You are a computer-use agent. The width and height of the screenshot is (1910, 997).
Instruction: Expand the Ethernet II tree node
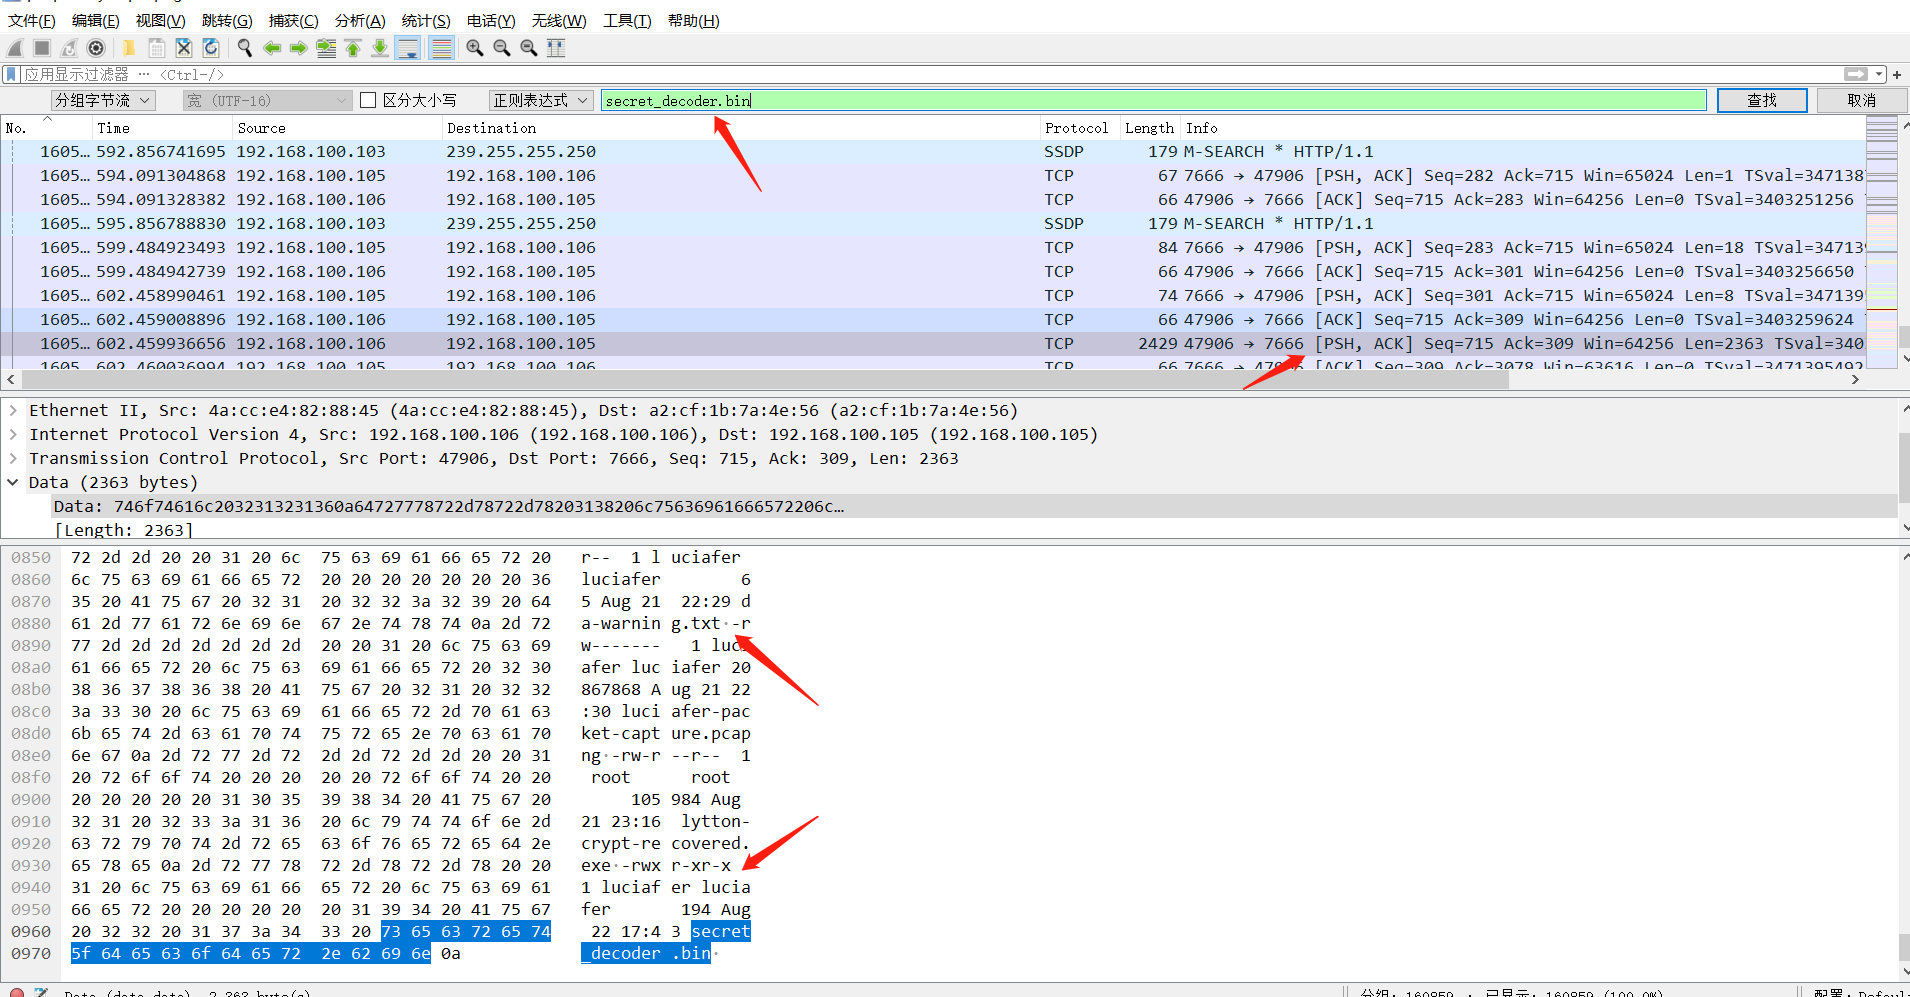pos(13,411)
